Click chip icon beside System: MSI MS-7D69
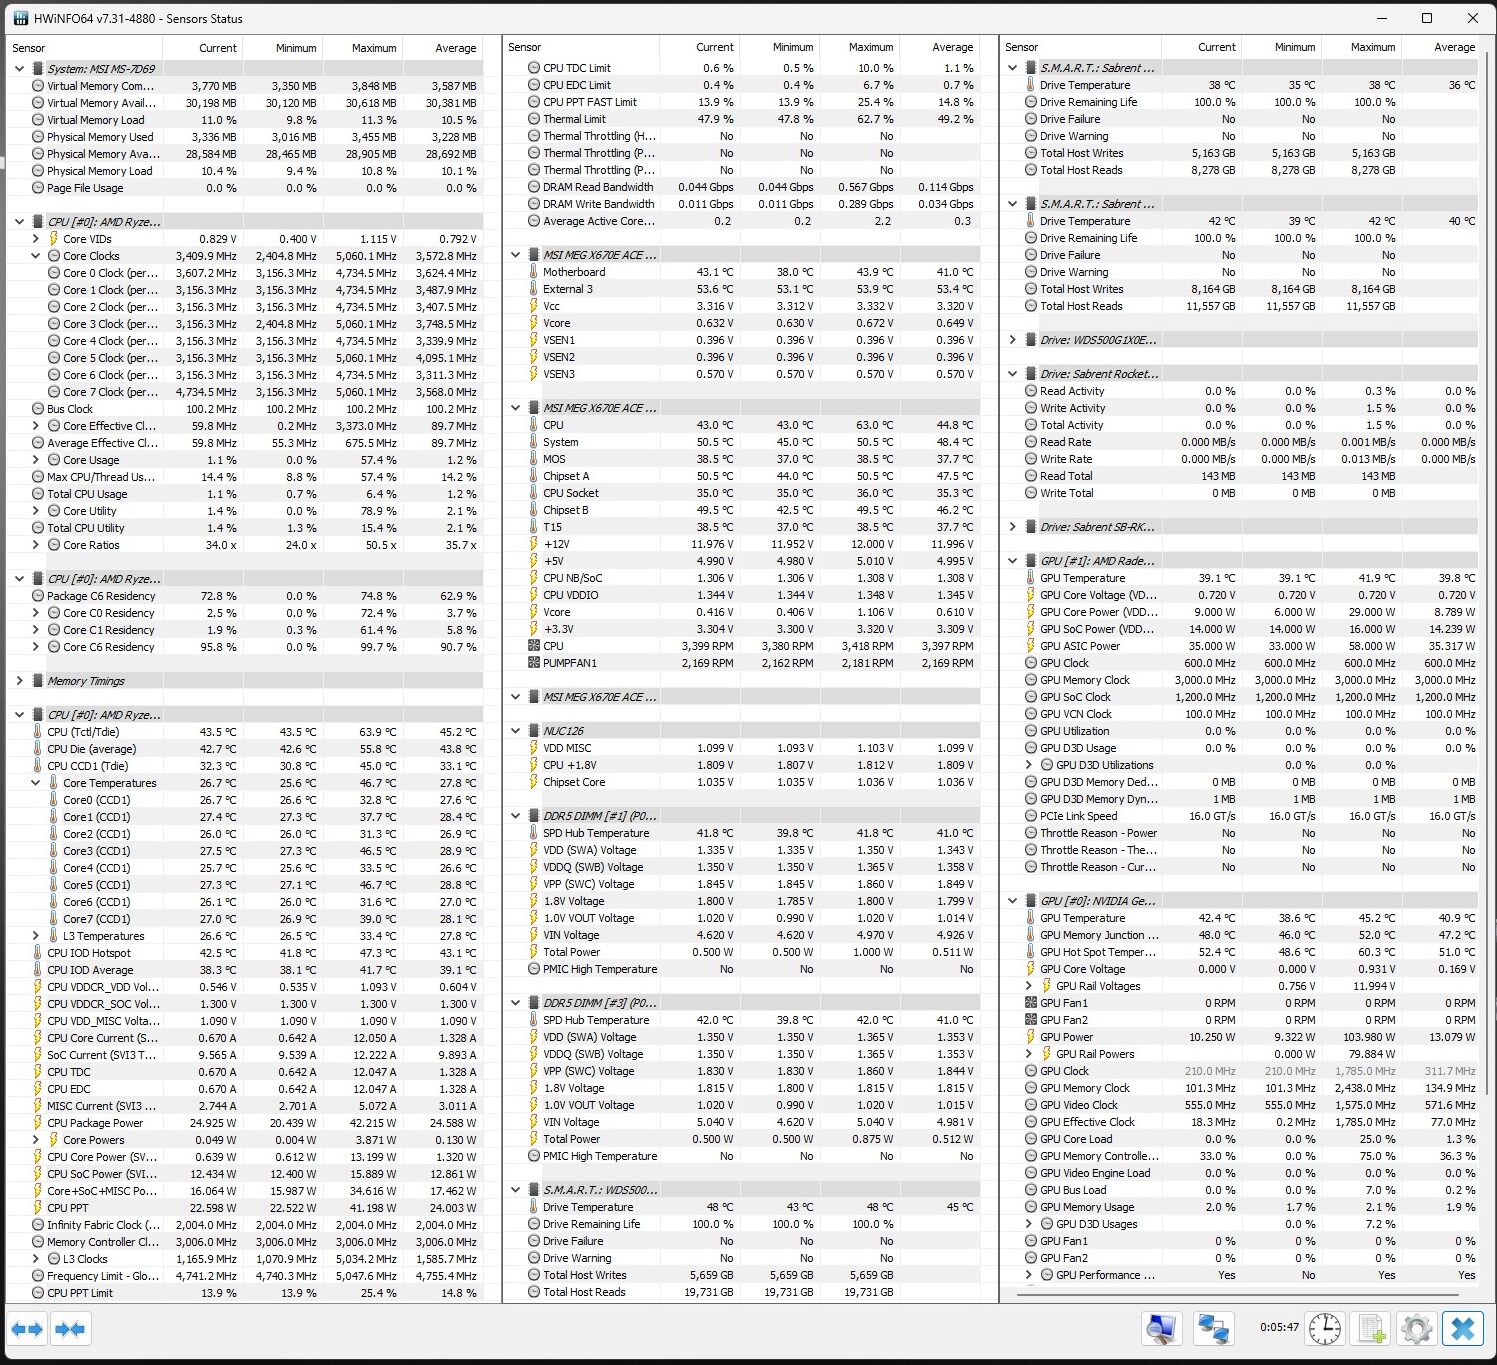This screenshot has height=1365, width=1497. (x=37, y=69)
